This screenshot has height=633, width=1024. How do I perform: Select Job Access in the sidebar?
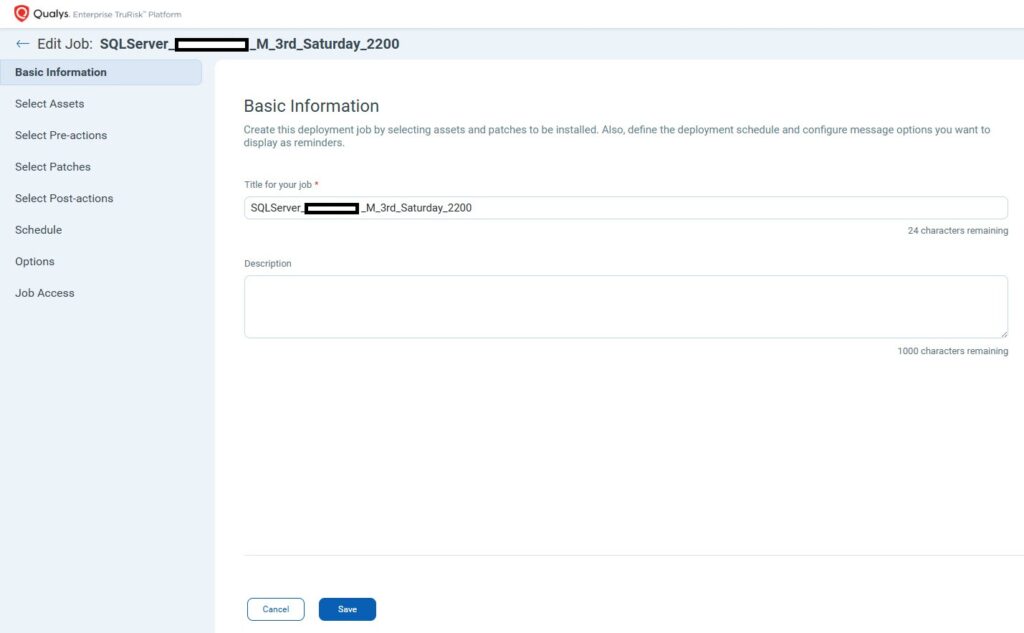tap(45, 293)
